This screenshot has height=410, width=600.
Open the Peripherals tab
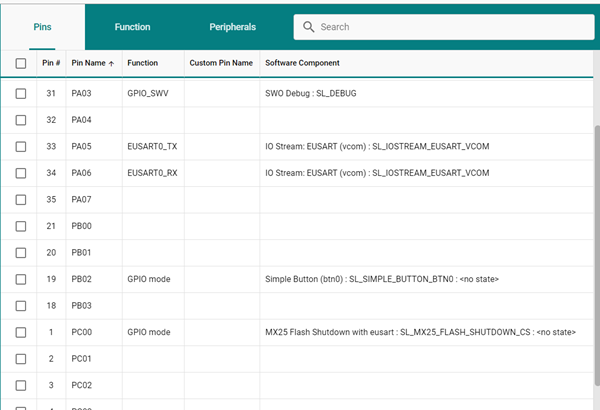tap(232, 27)
